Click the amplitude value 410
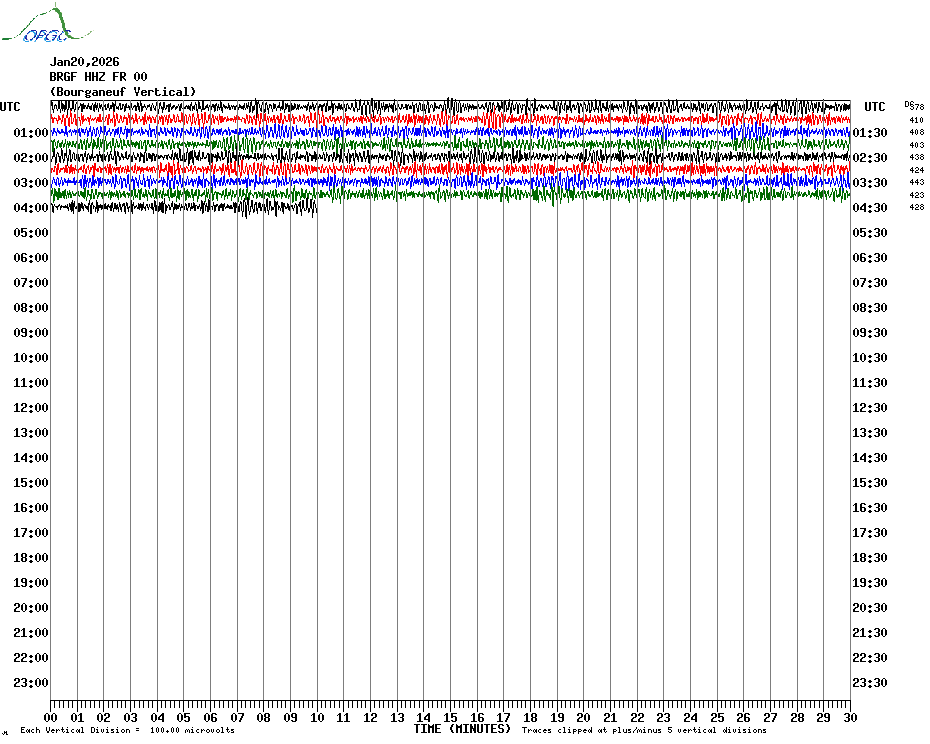The image size is (930, 744). tap(916, 120)
